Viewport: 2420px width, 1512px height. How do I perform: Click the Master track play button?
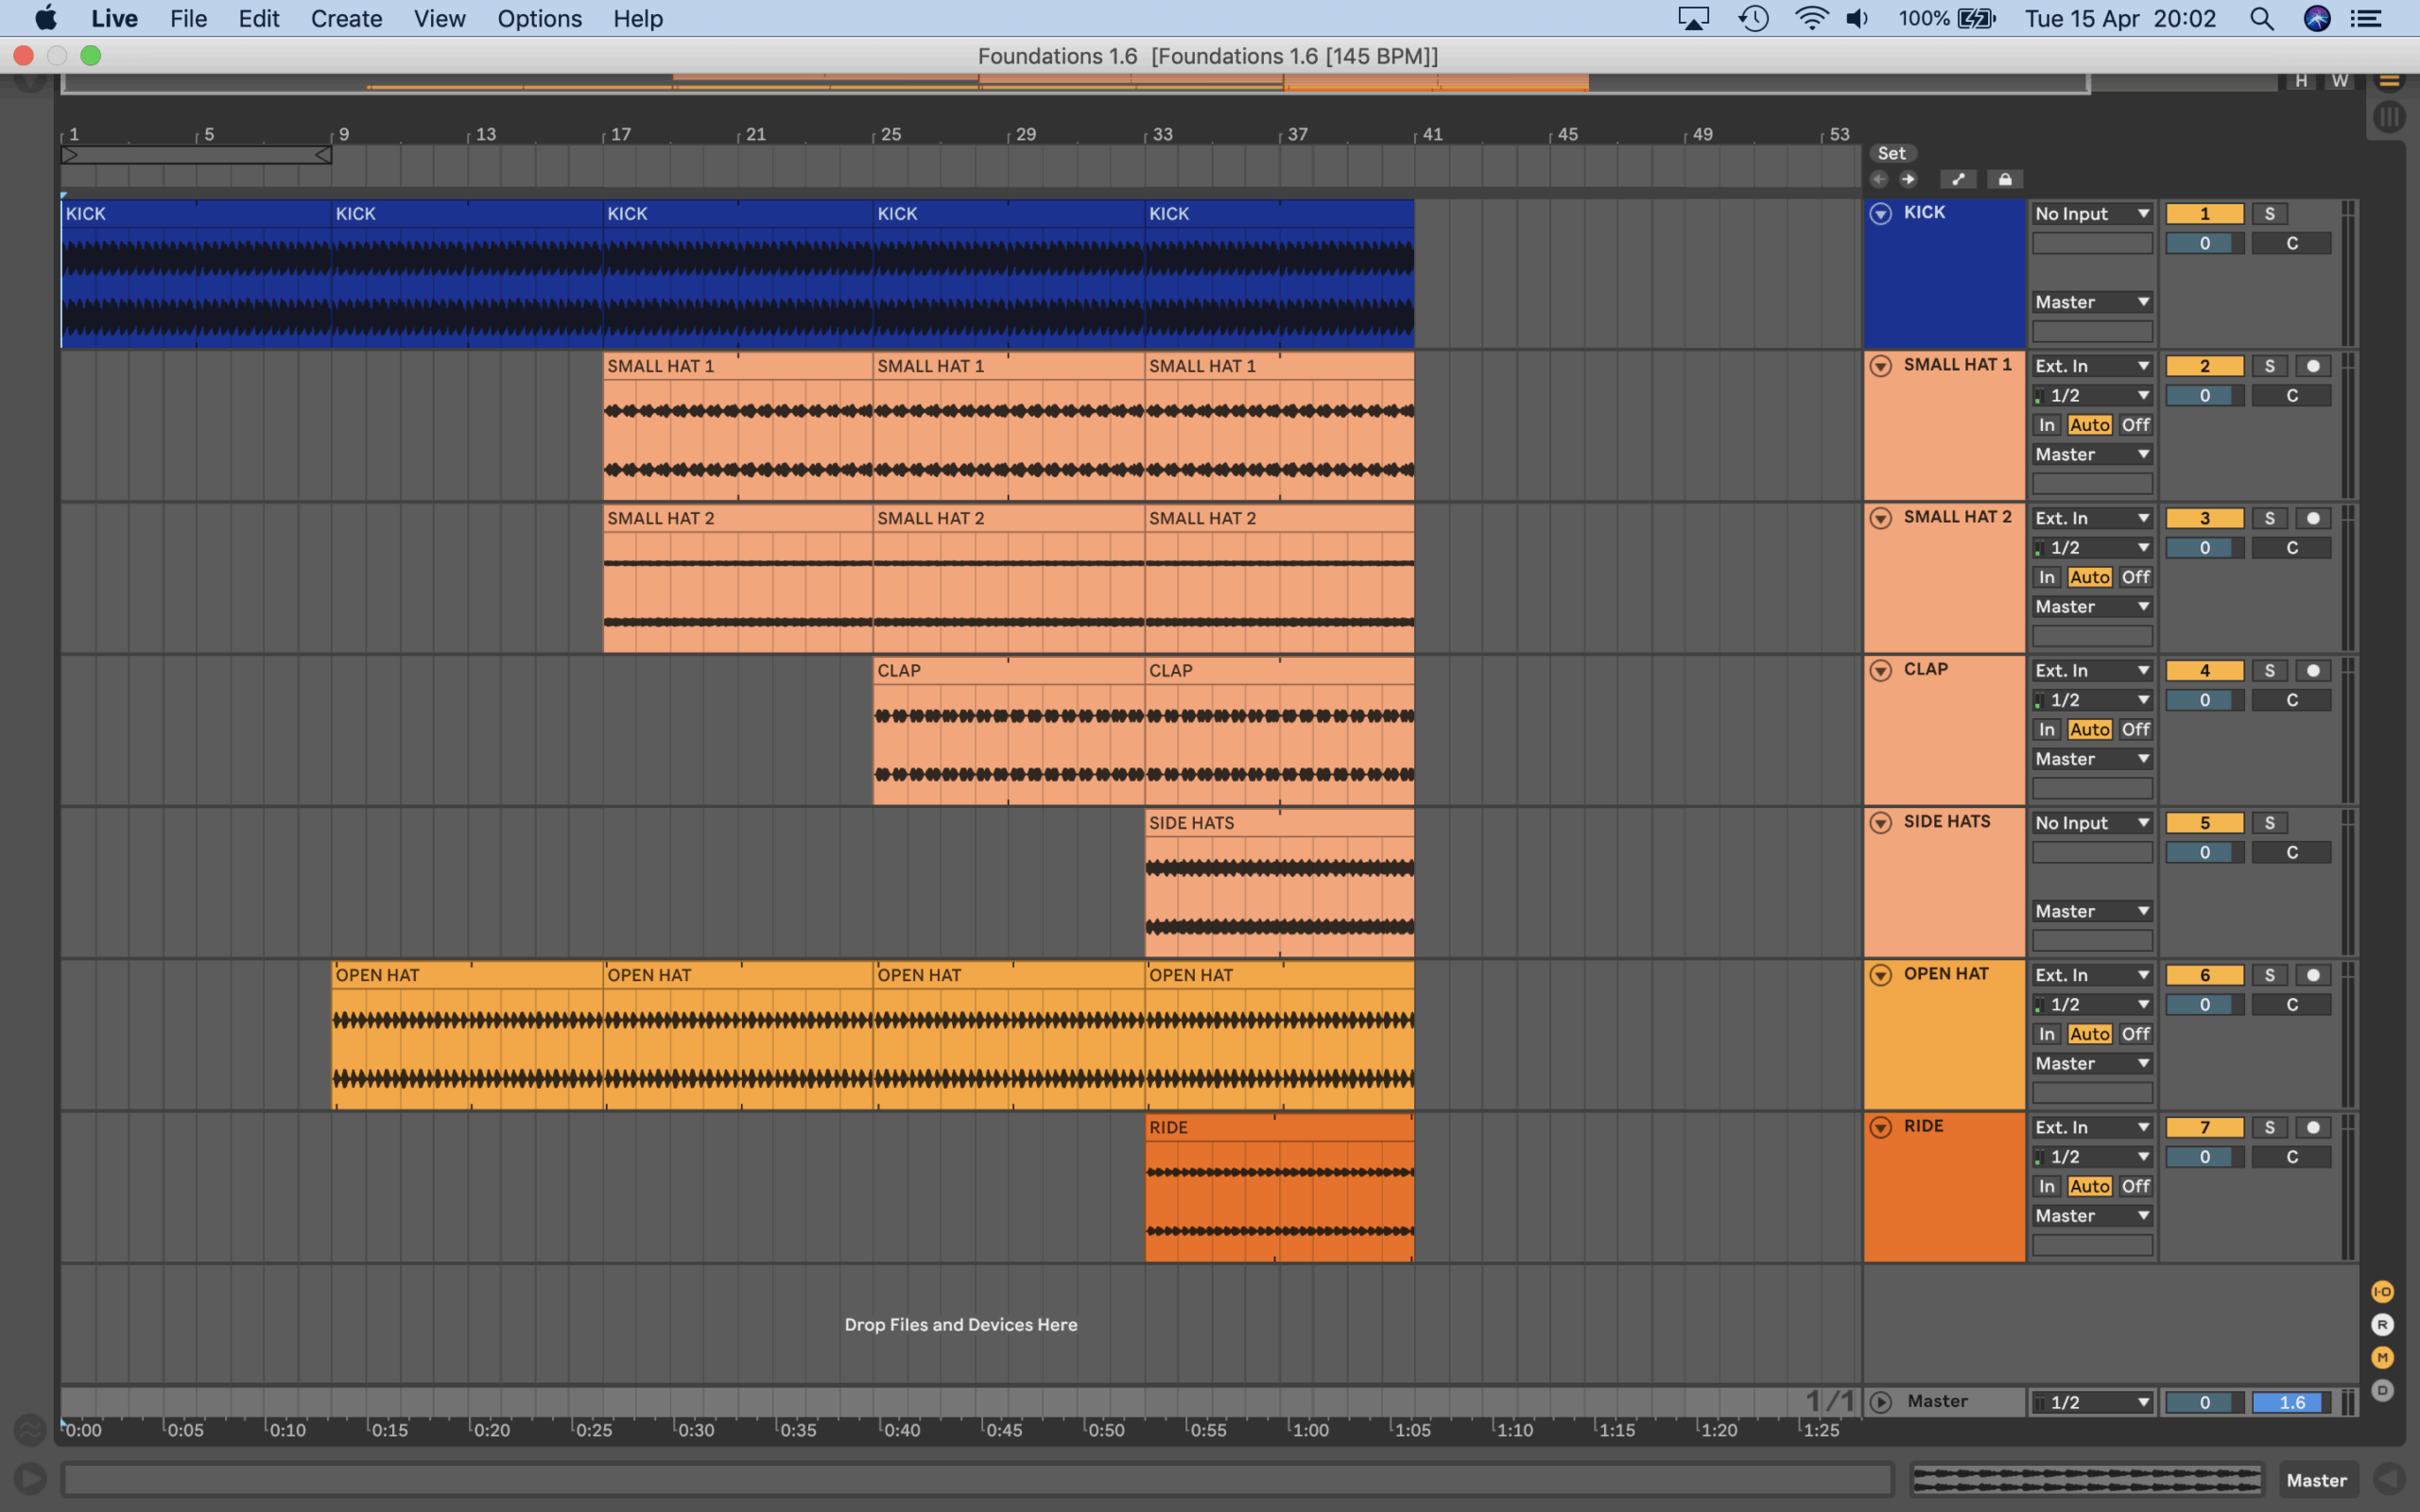1880,1402
